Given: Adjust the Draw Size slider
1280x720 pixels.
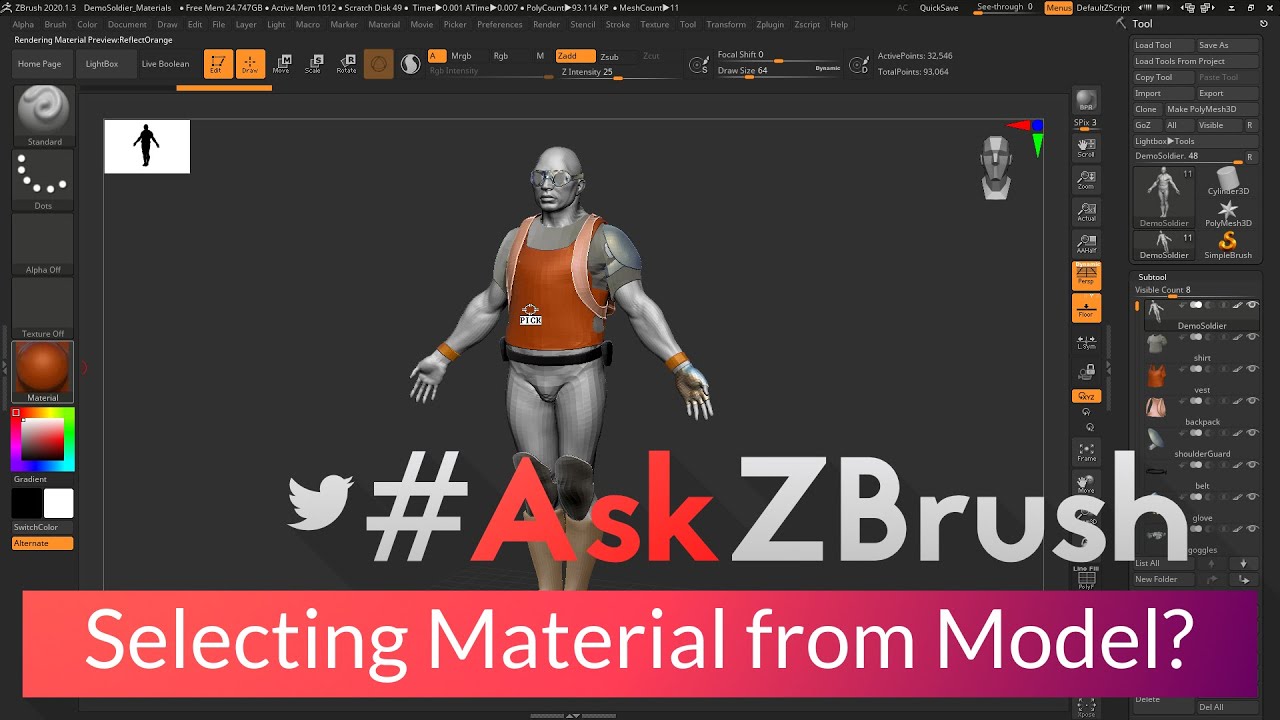Looking at the screenshot, I should pos(779,71).
